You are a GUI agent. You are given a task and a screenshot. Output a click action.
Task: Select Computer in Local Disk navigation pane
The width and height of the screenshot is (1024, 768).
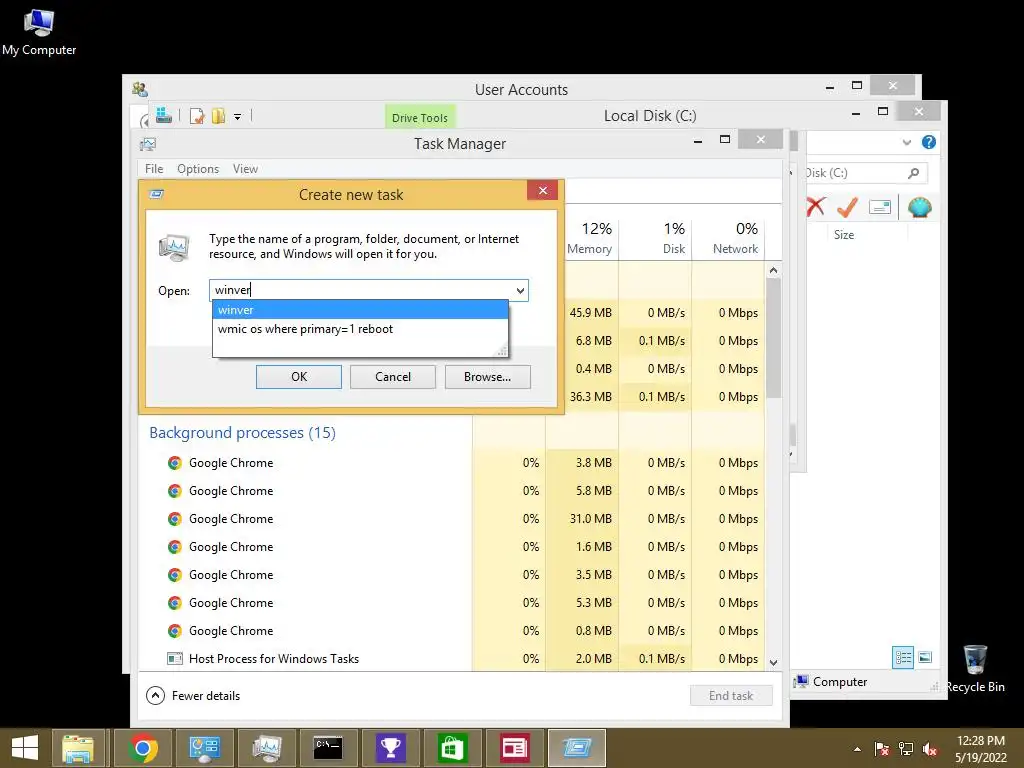pos(831,682)
